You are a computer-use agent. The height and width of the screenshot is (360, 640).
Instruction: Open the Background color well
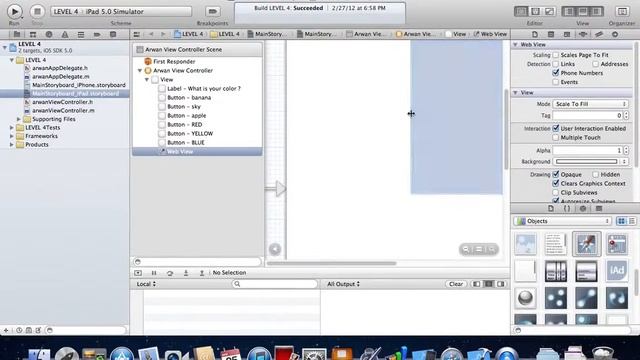[586, 162]
